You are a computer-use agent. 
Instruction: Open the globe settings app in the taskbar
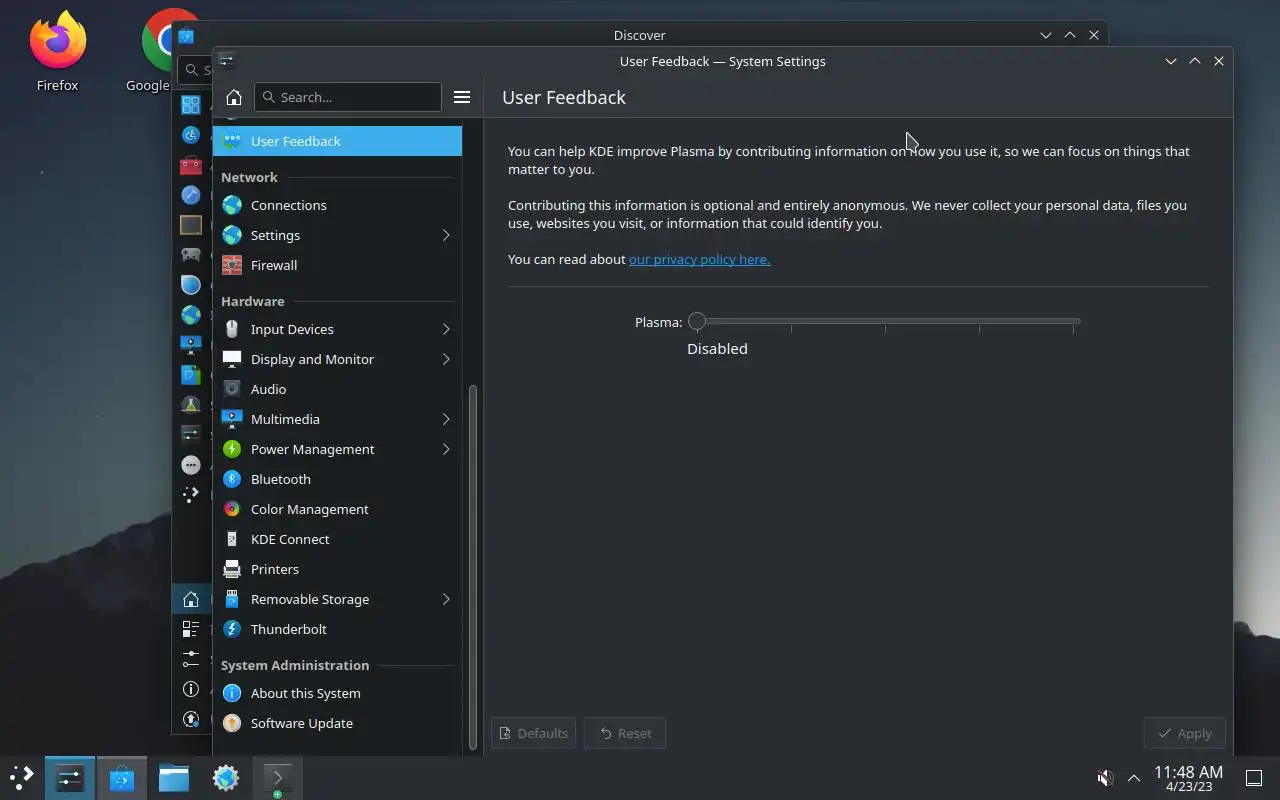click(x=226, y=777)
